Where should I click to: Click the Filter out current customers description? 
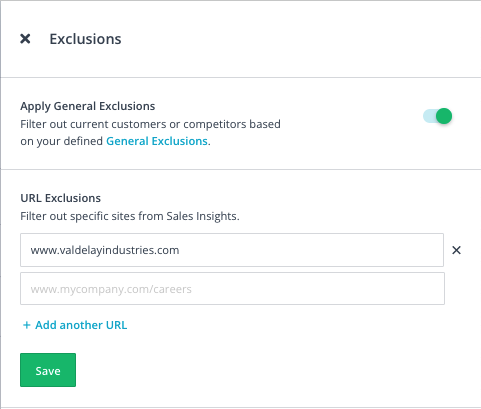pyautogui.click(x=150, y=133)
